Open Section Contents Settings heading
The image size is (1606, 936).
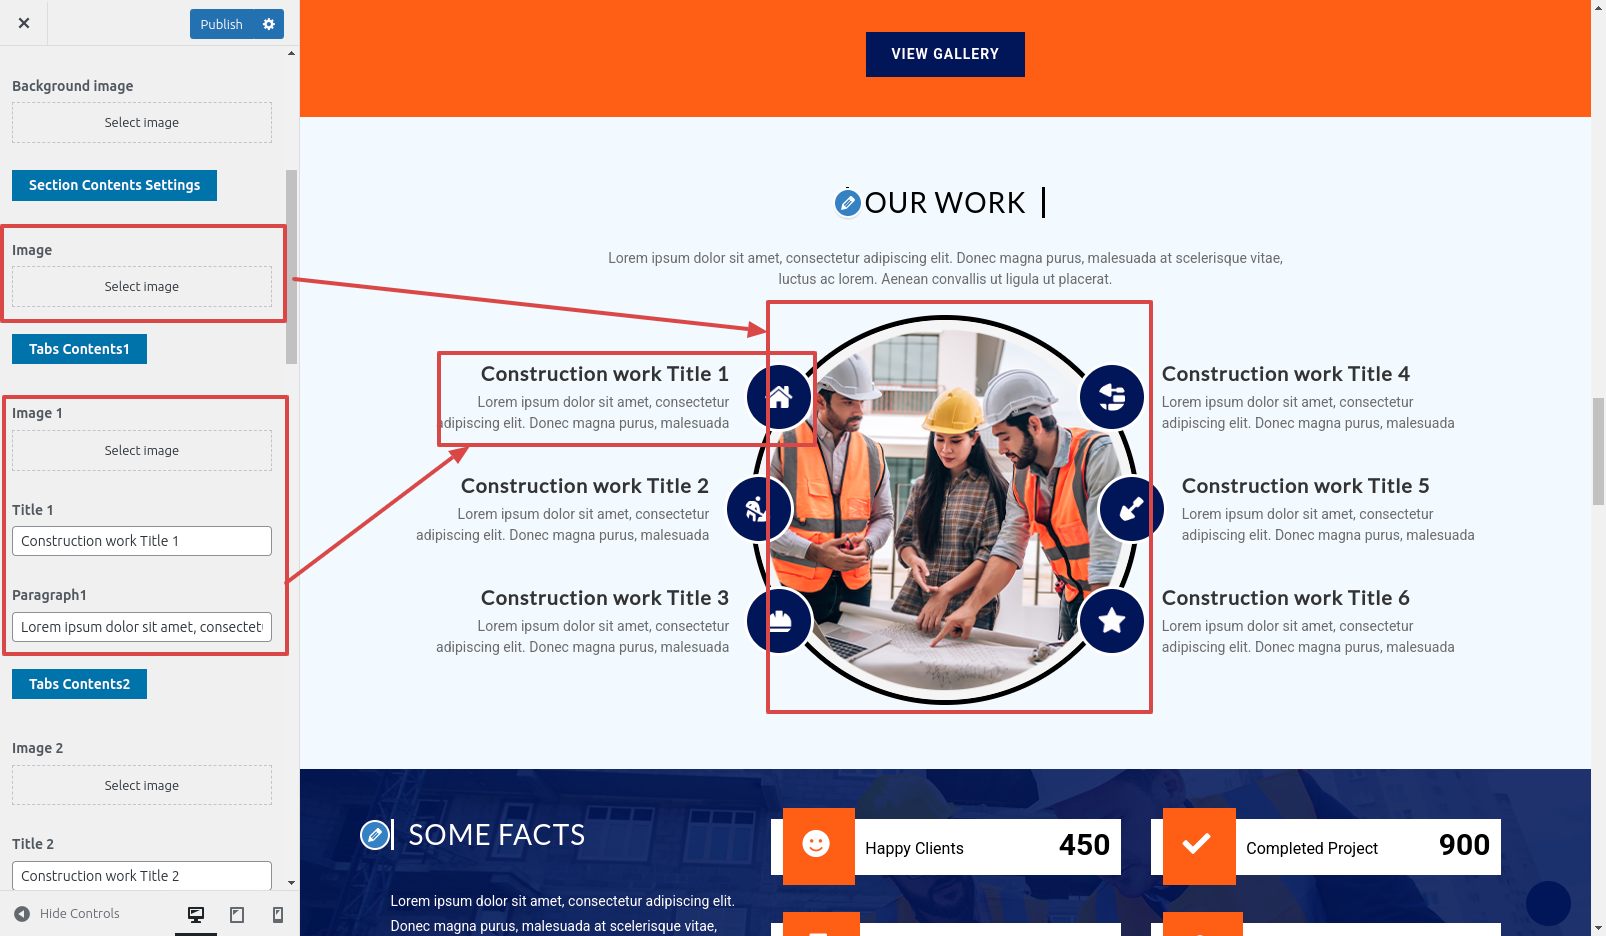(114, 185)
